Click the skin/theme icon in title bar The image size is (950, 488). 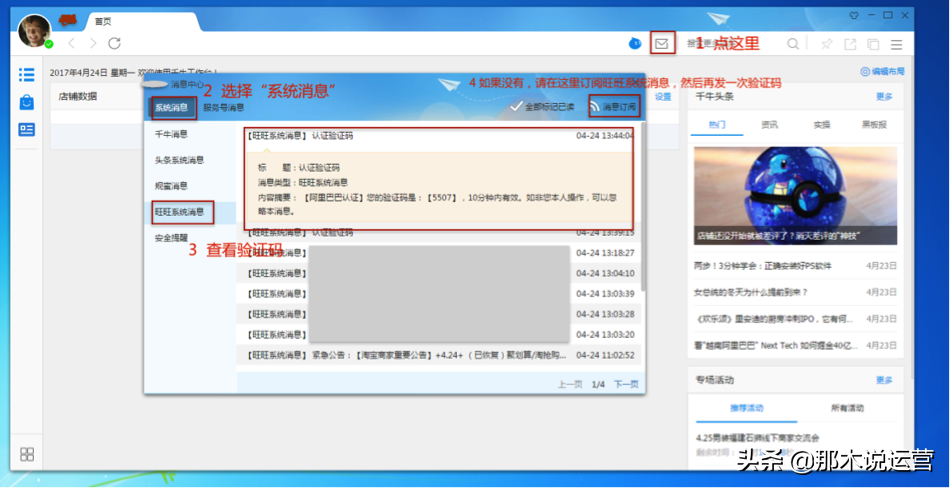[855, 15]
